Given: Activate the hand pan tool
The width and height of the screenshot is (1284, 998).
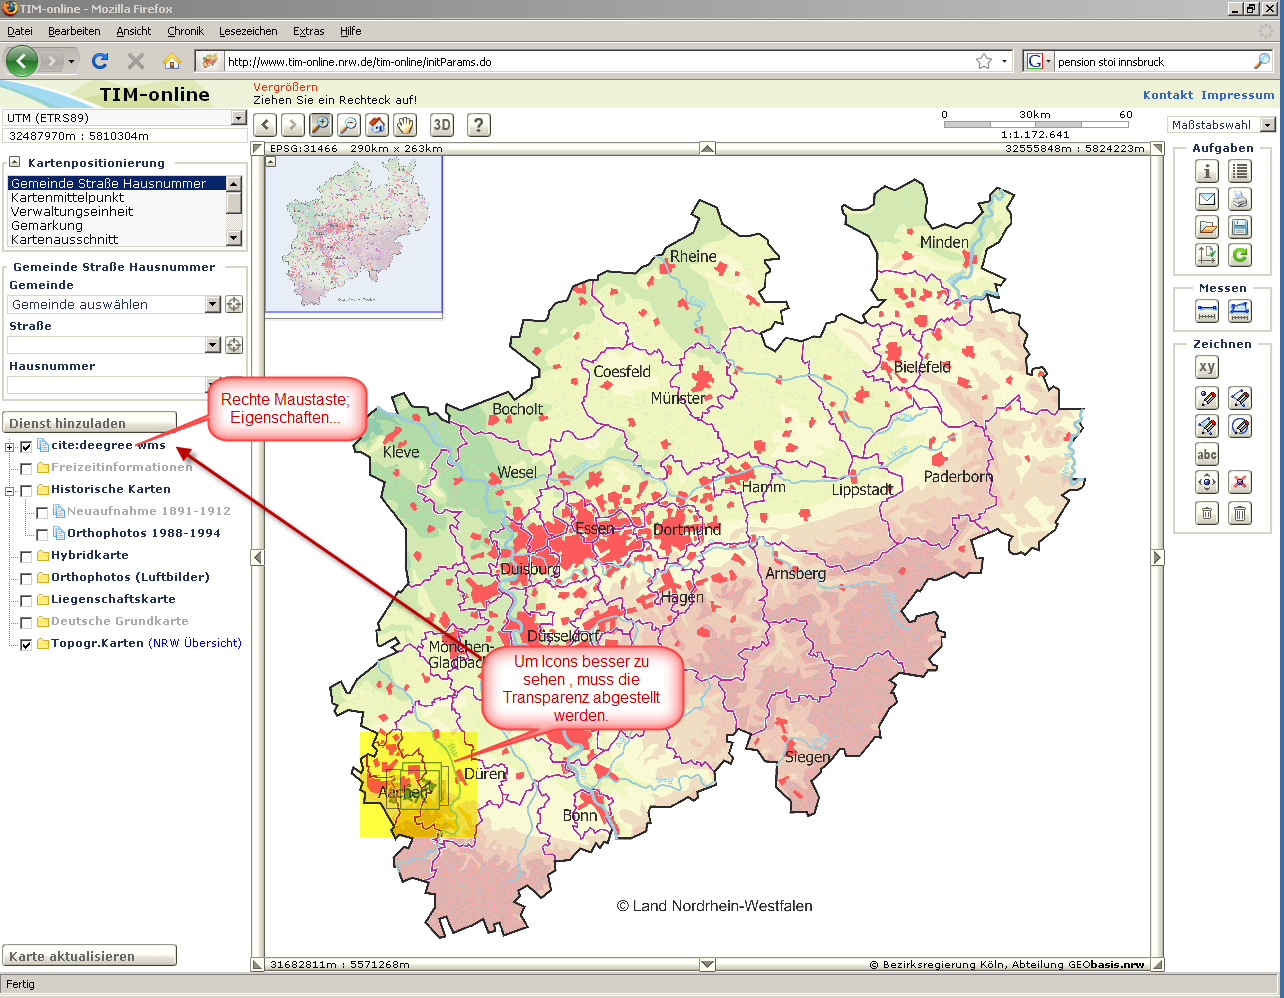Looking at the screenshot, I should (x=405, y=125).
